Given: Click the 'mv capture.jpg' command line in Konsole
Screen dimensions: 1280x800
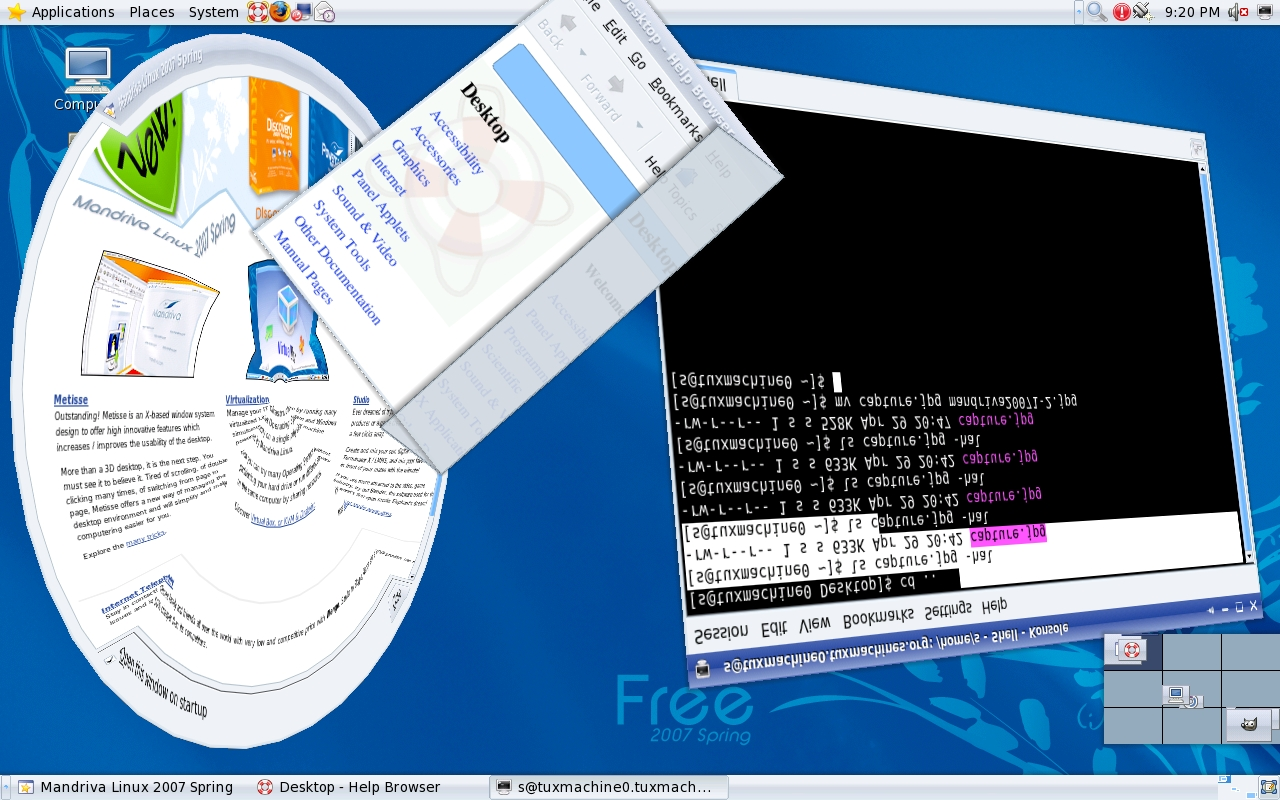Looking at the screenshot, I should [x=876, y=401].
